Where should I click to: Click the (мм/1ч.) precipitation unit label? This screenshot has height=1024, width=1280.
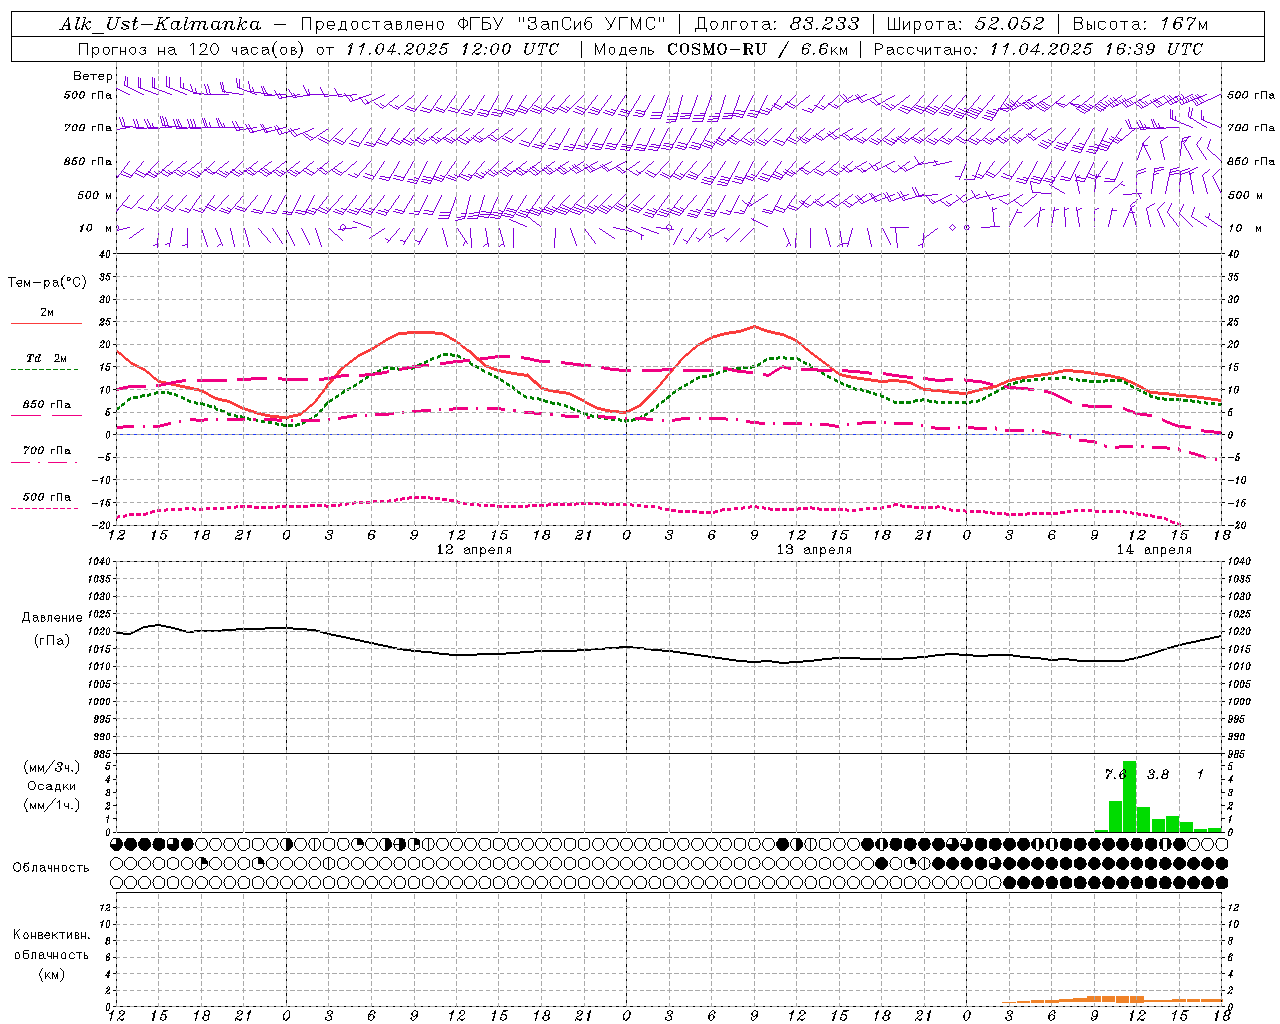52,805
